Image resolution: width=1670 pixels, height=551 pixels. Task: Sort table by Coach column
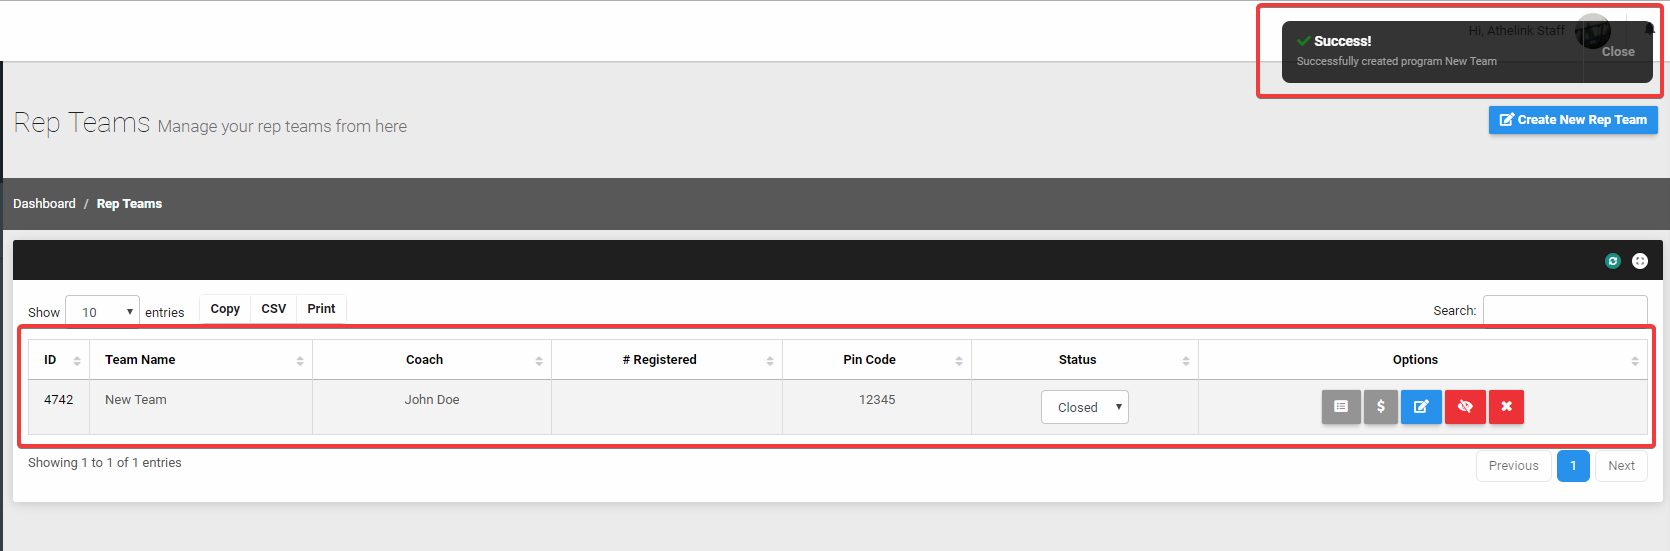[x=431, y=360]
